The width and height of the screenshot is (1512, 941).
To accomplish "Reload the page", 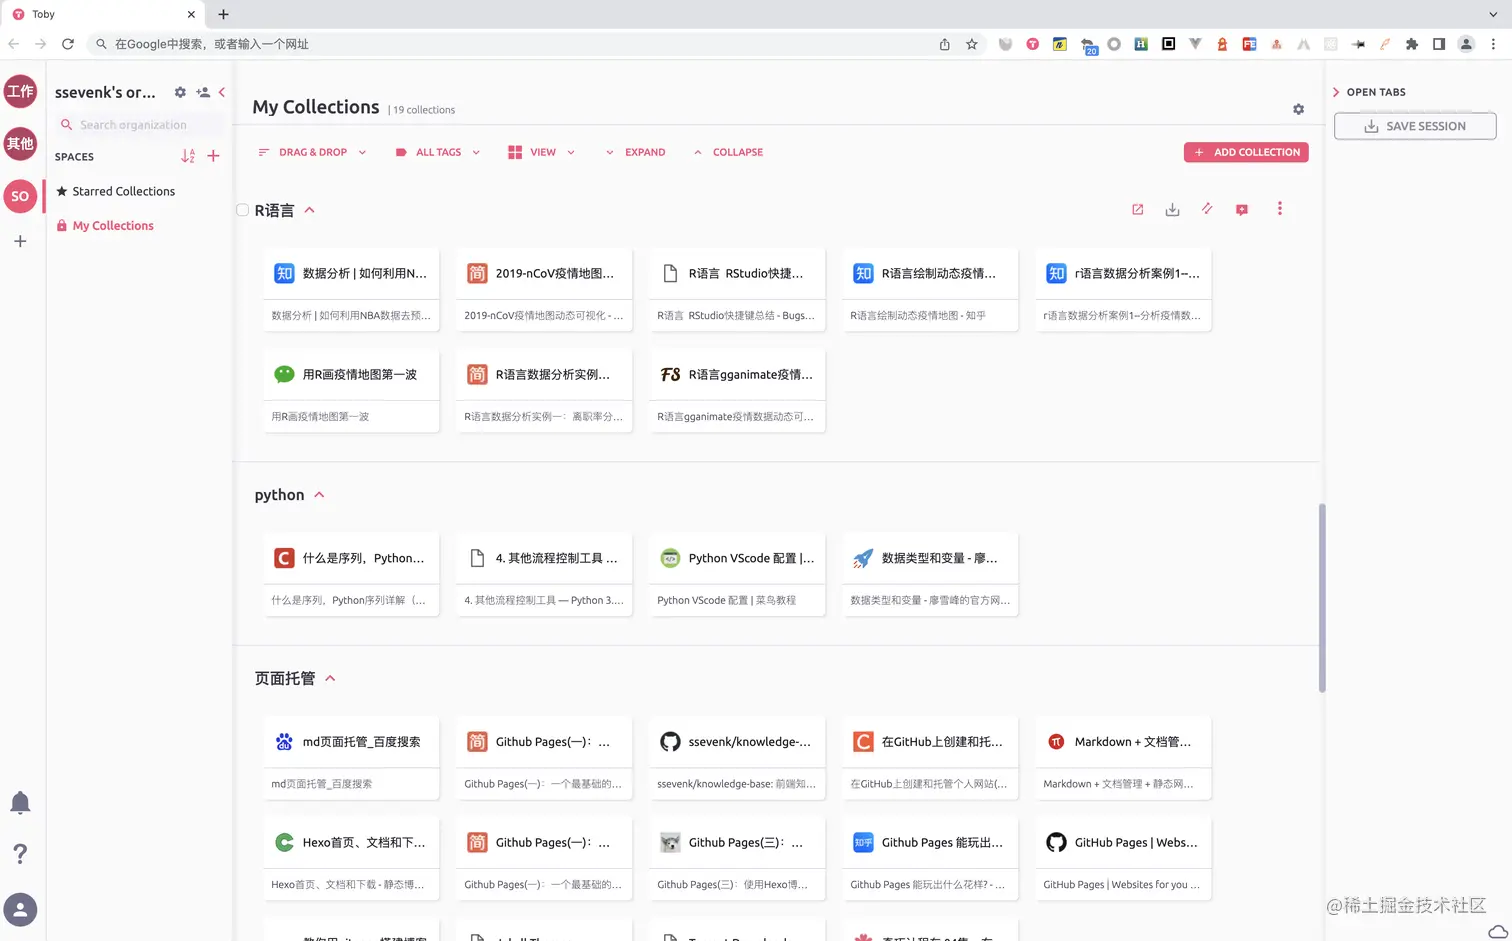I will point(68,44).
